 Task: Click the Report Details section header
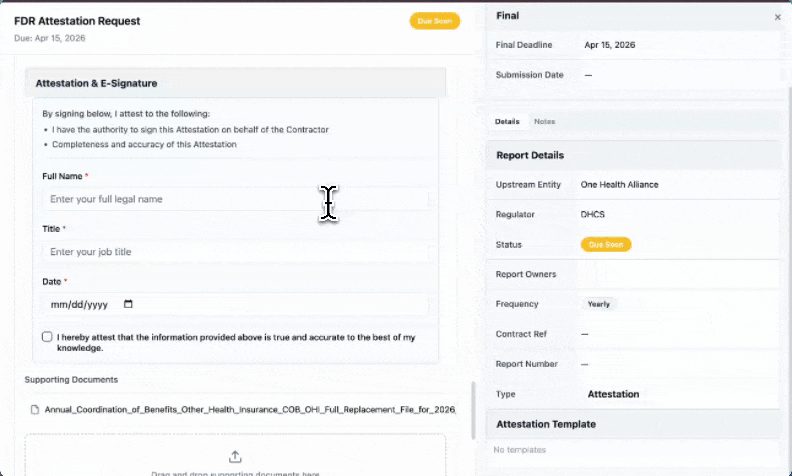(x=633, y=155)
